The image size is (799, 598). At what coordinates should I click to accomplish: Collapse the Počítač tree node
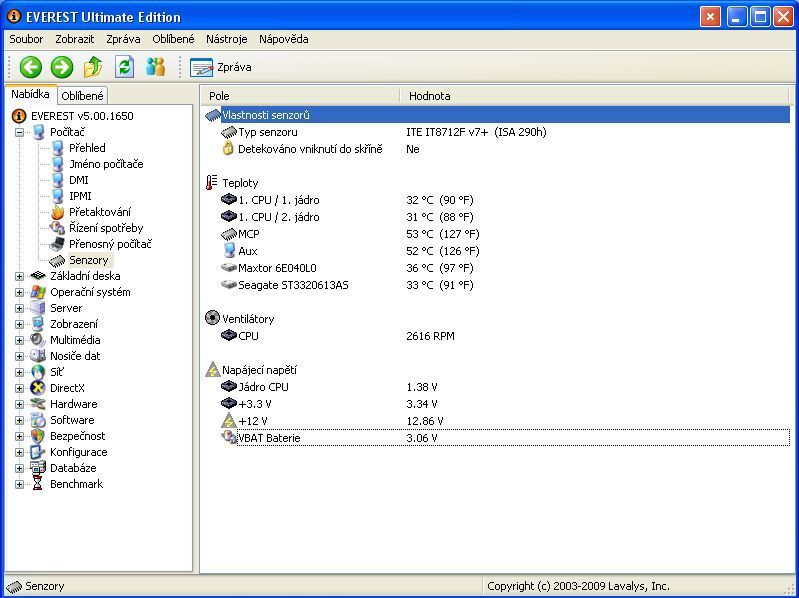(x=19, y=132)
